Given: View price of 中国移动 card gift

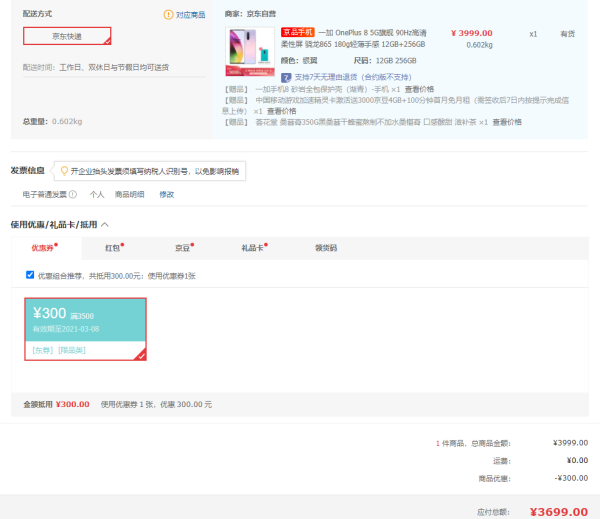Looking at the screenshot, I should pos(281,111).
